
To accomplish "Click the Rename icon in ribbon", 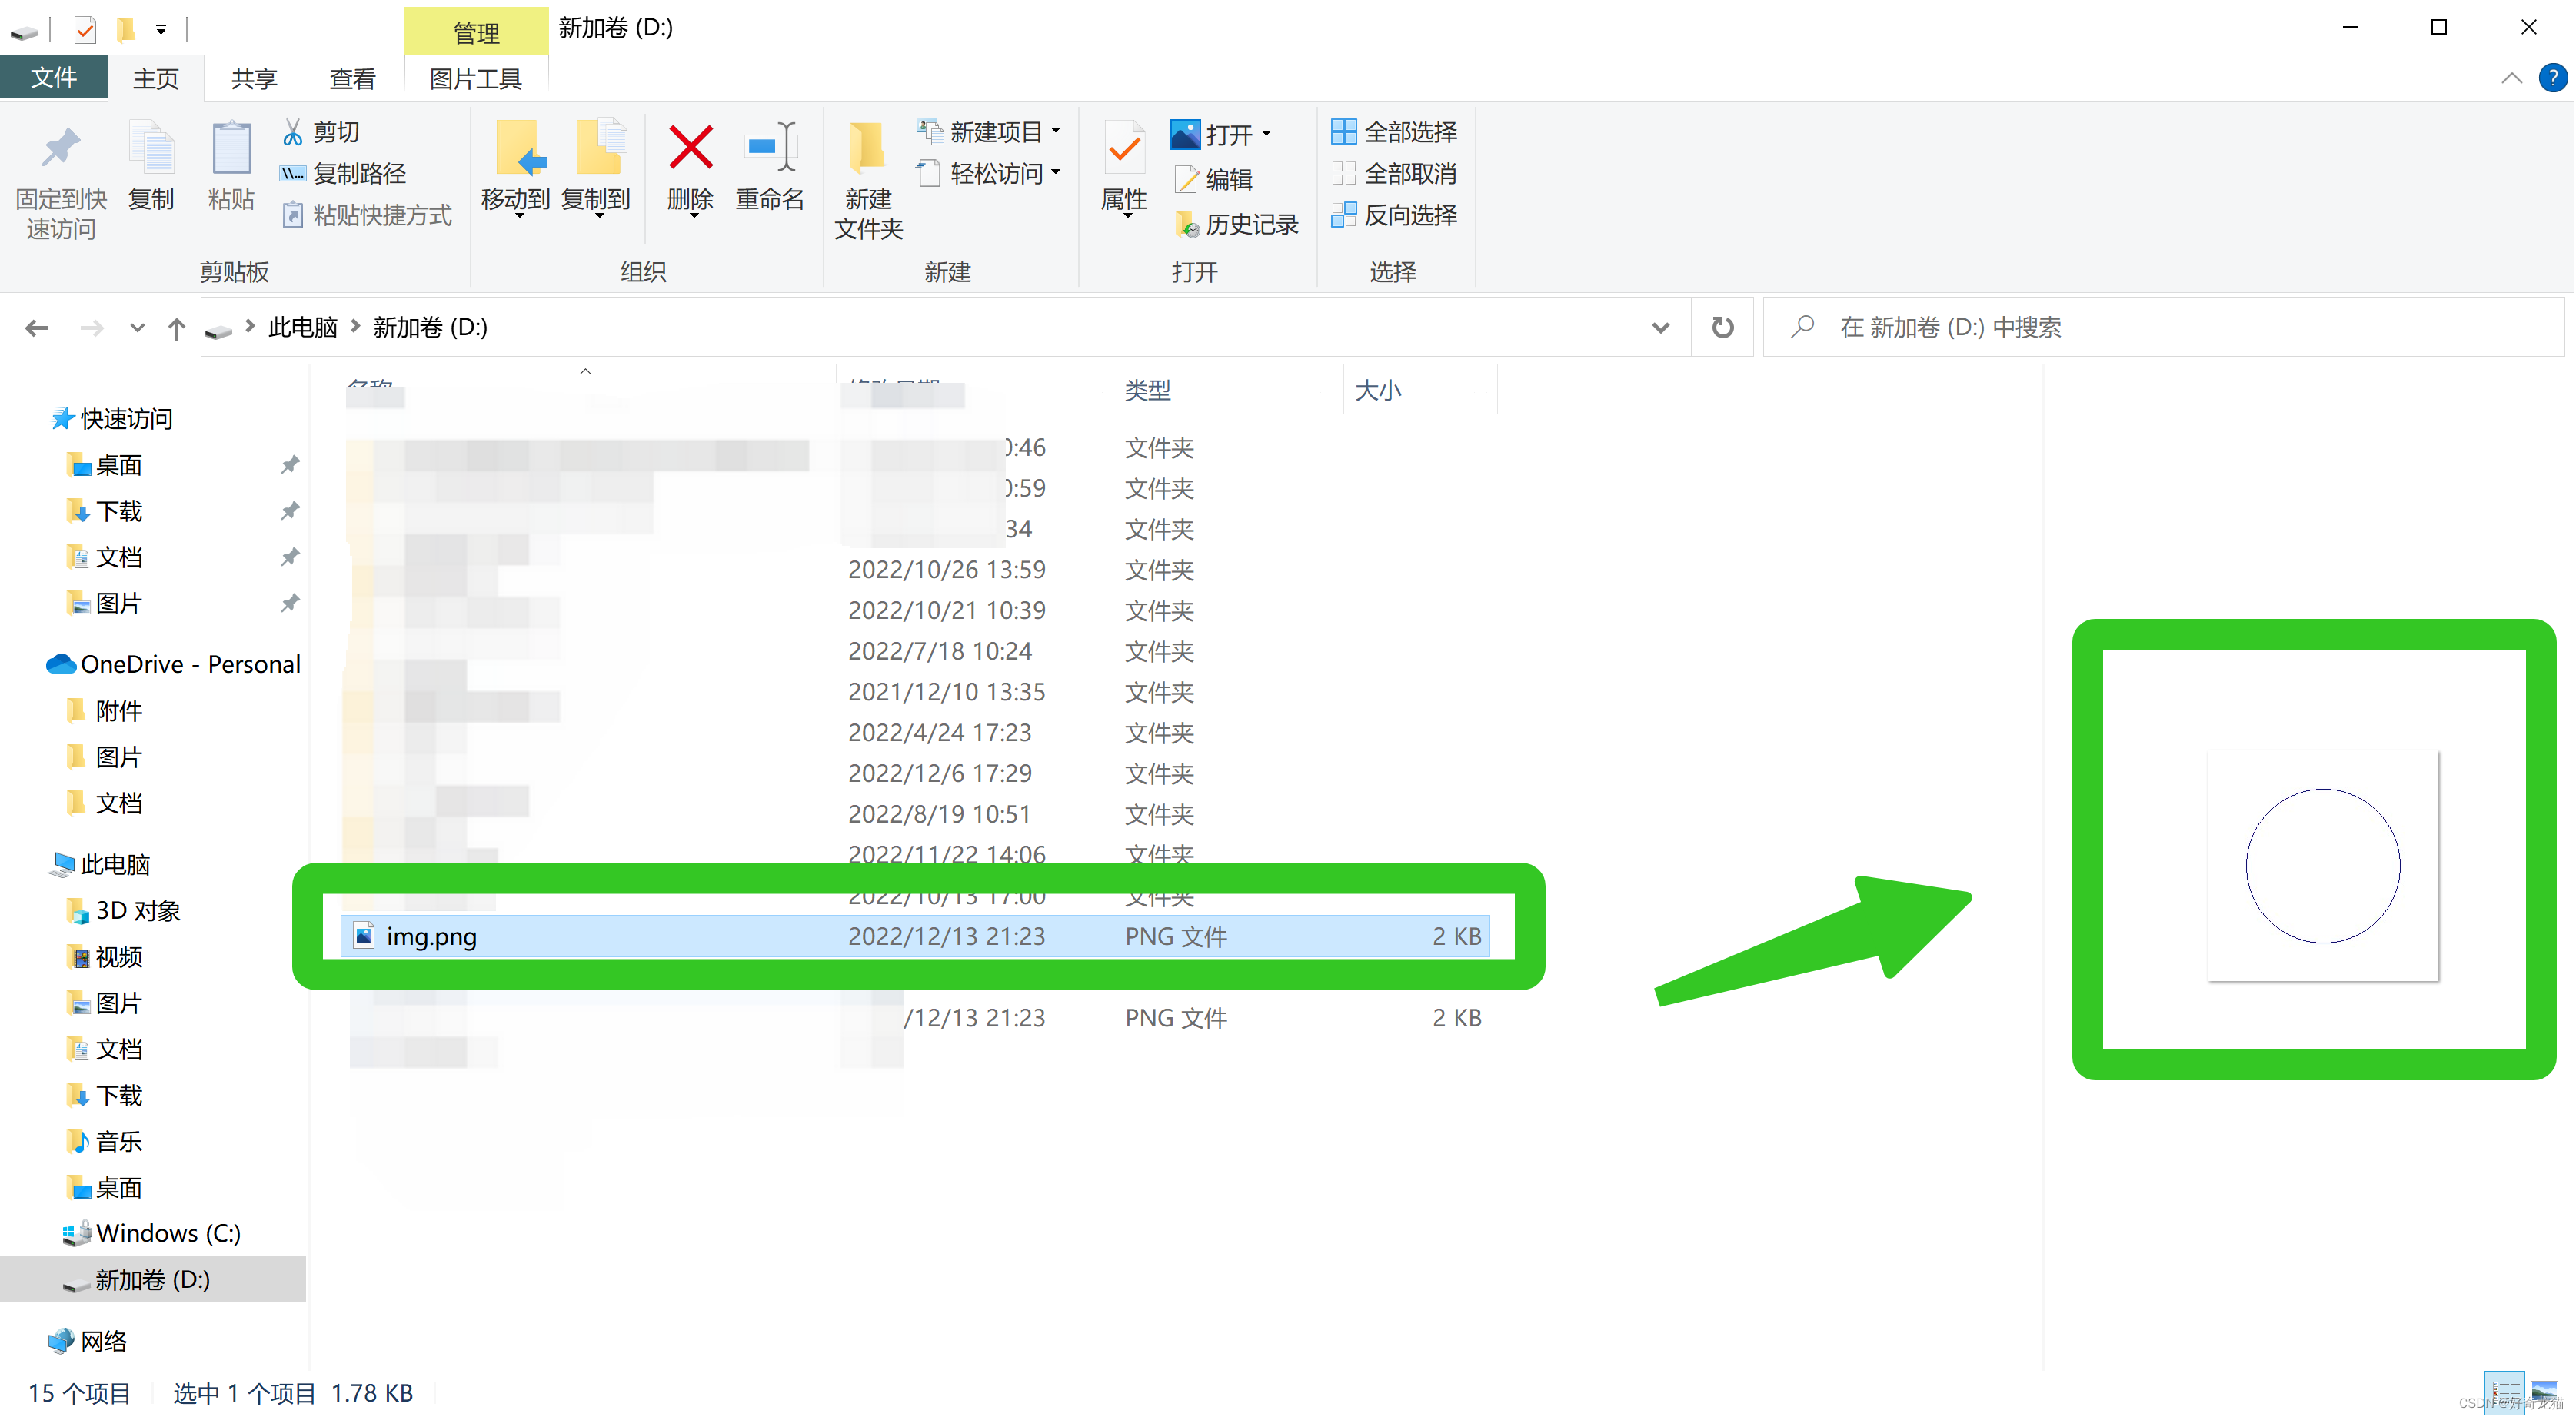I will pyautogui.click(x=770, y=148).
